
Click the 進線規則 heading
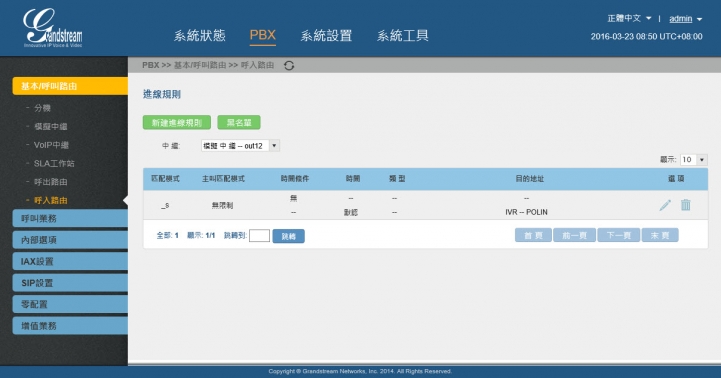click(x=161, y=94)
